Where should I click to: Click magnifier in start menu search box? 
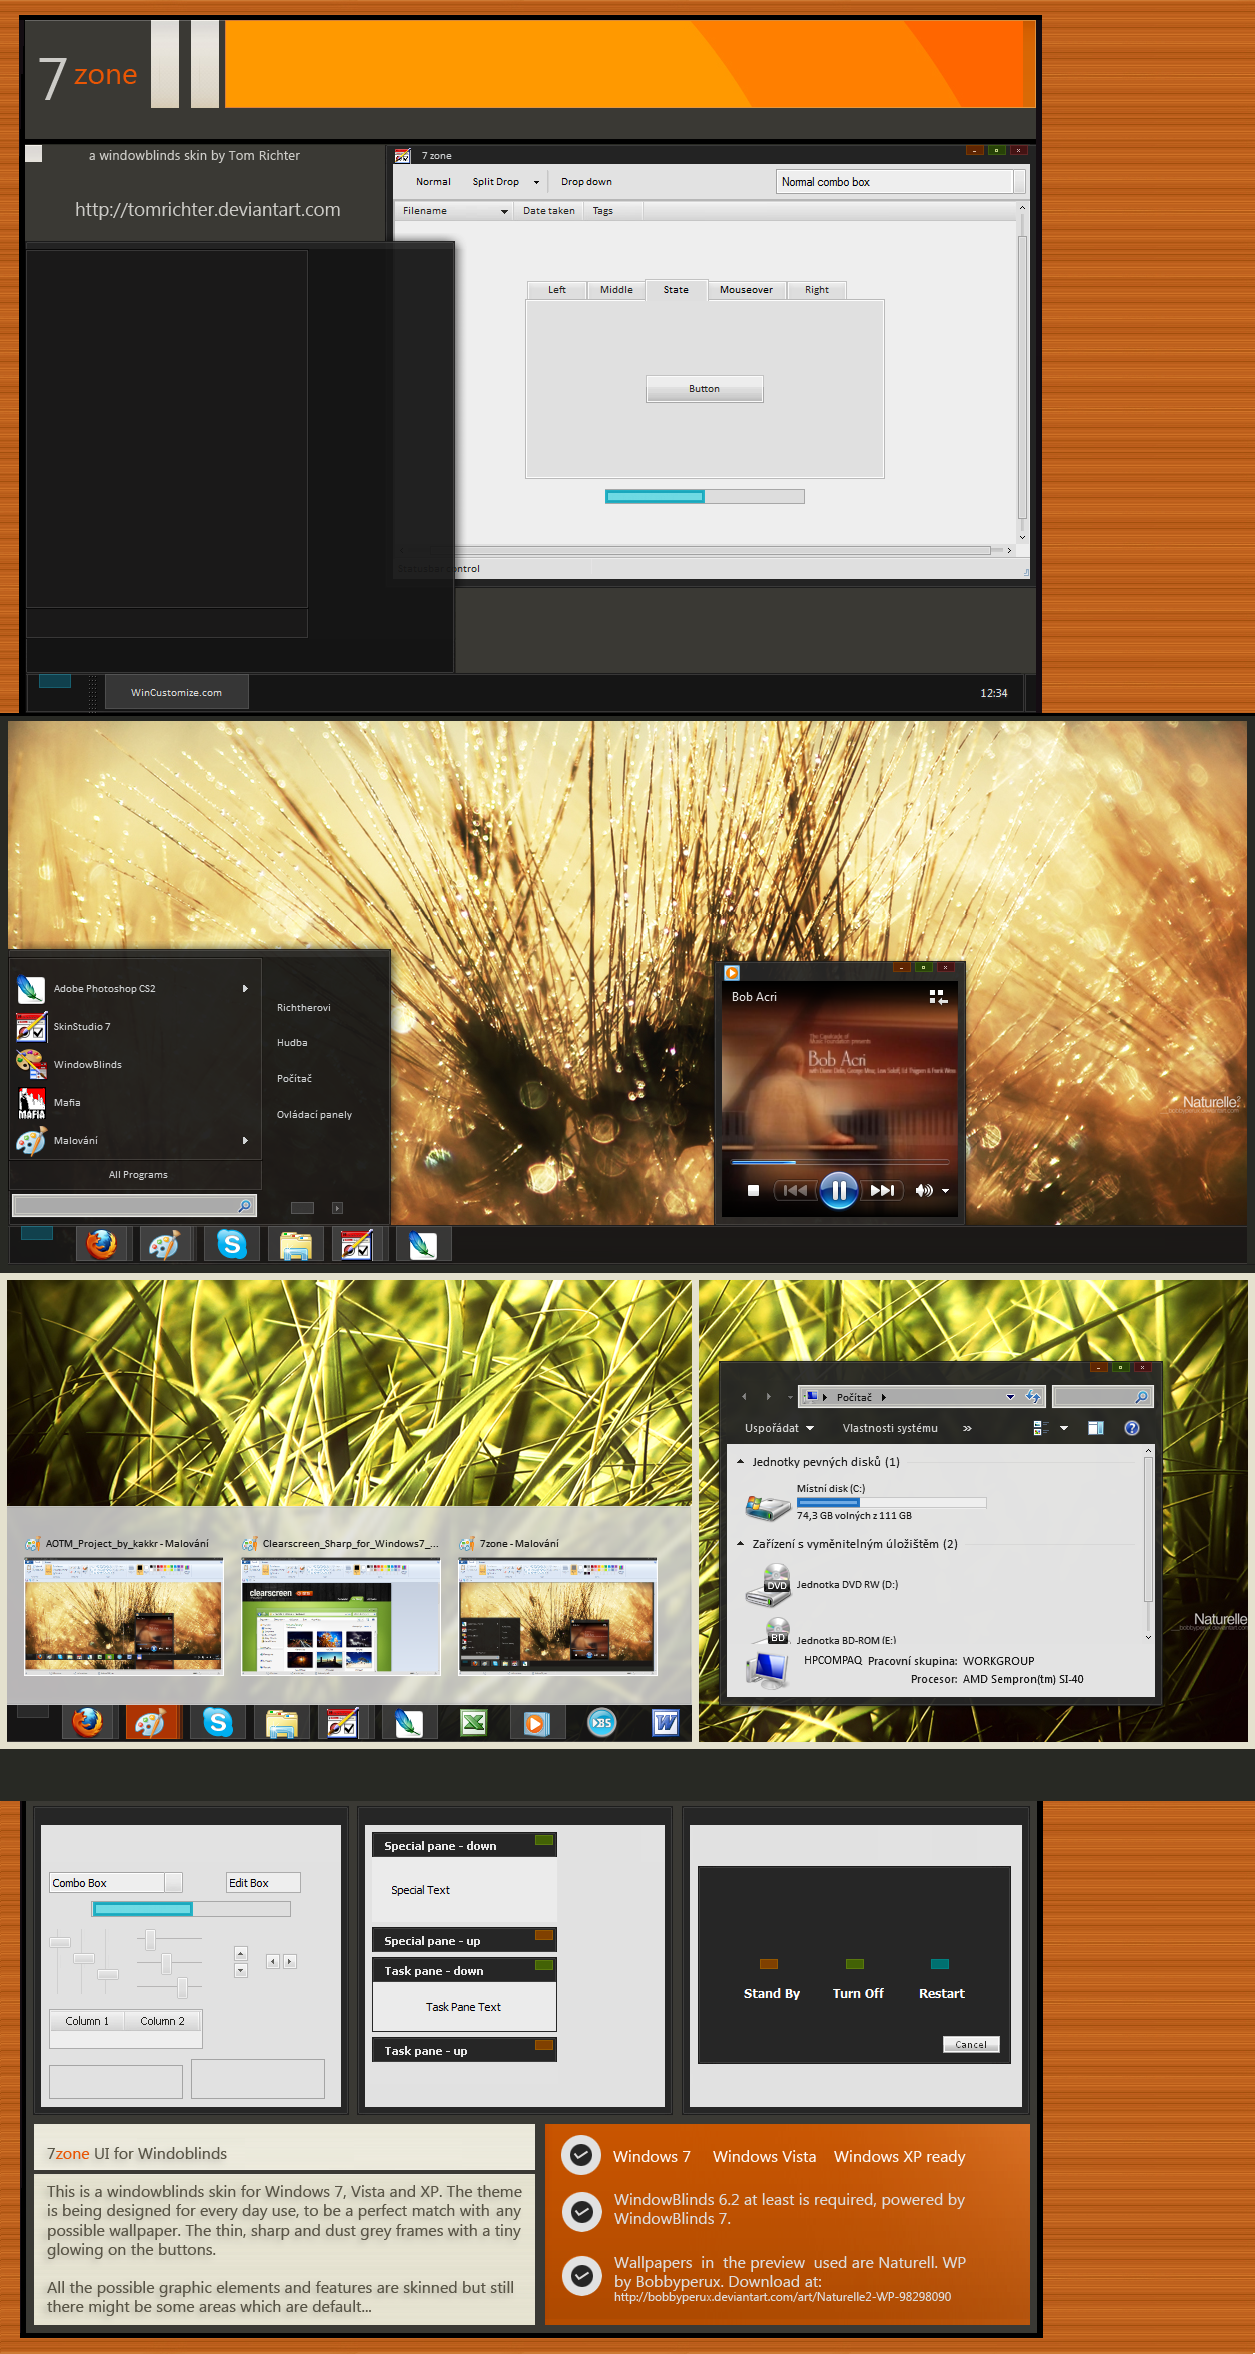pos(244,1206)
